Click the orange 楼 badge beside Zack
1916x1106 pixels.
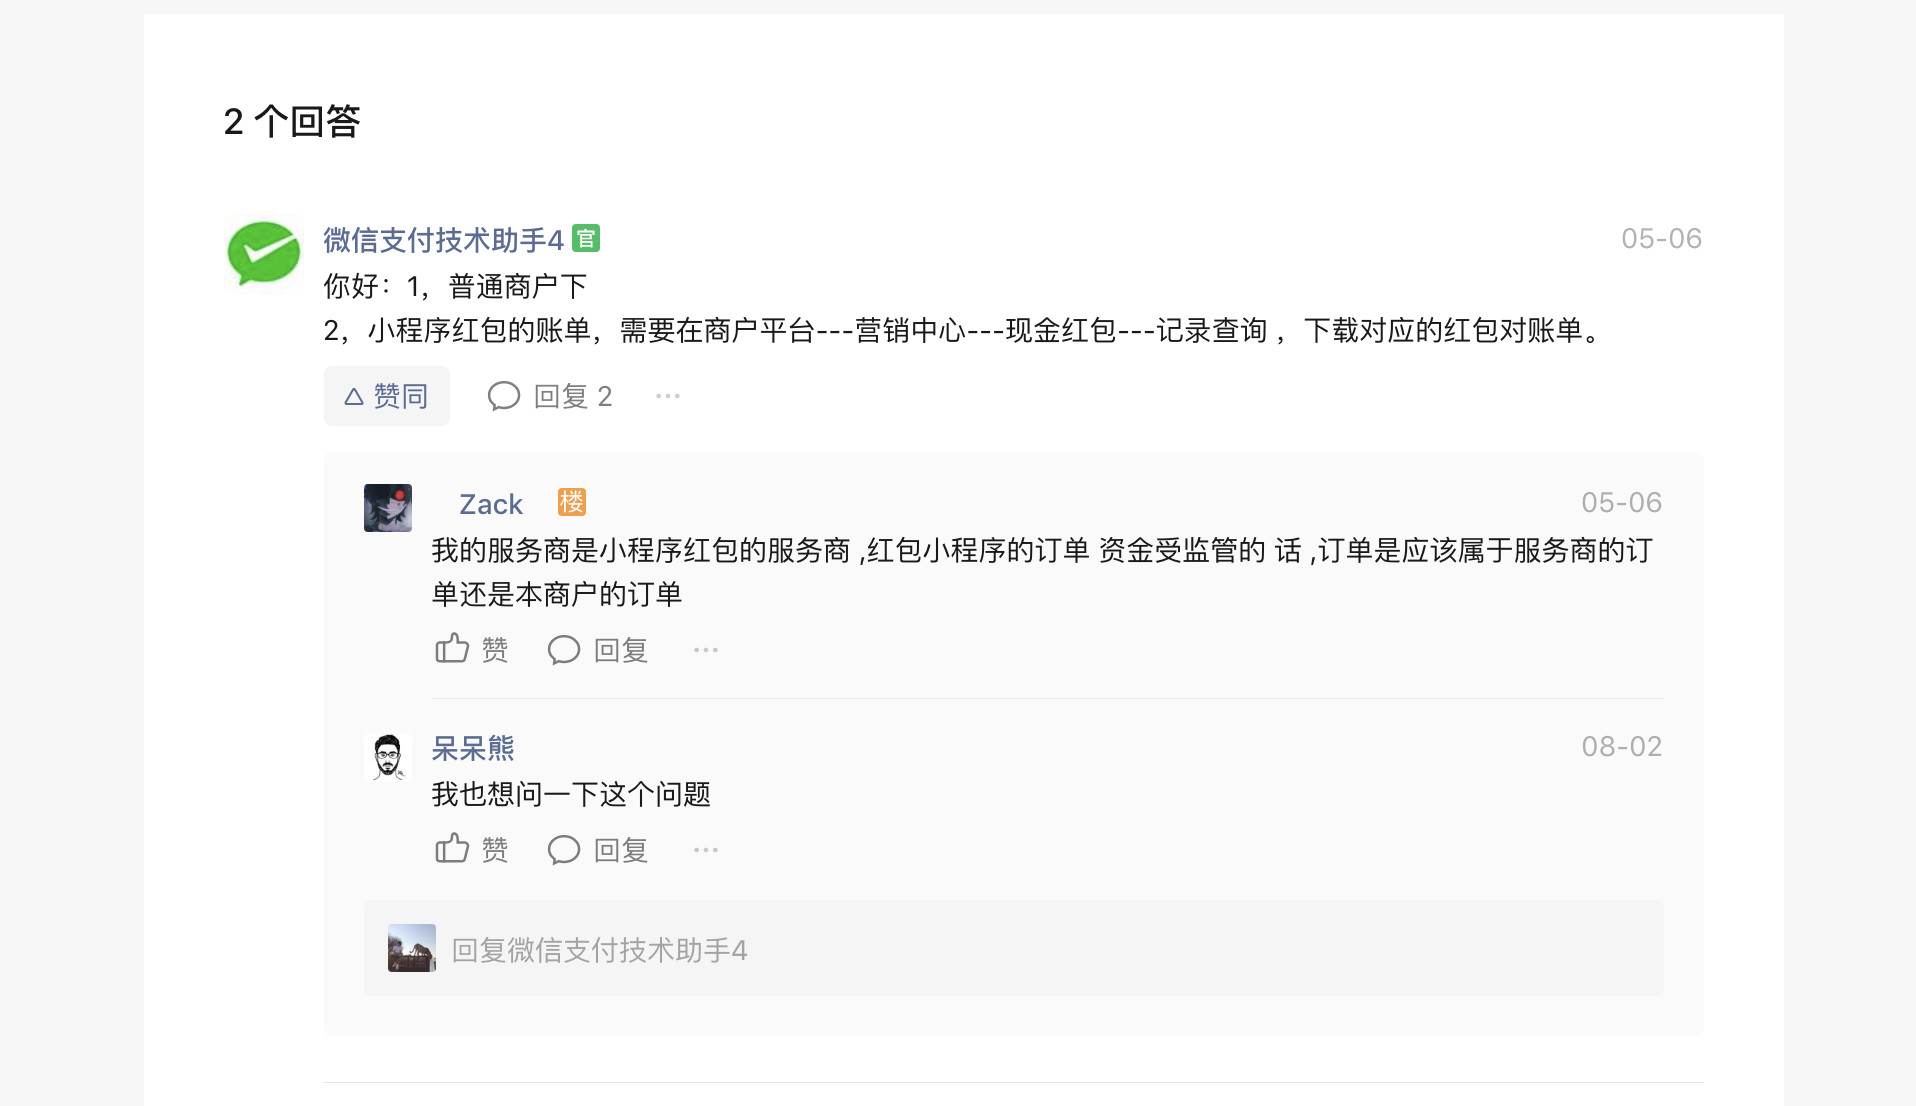point(572,502)
